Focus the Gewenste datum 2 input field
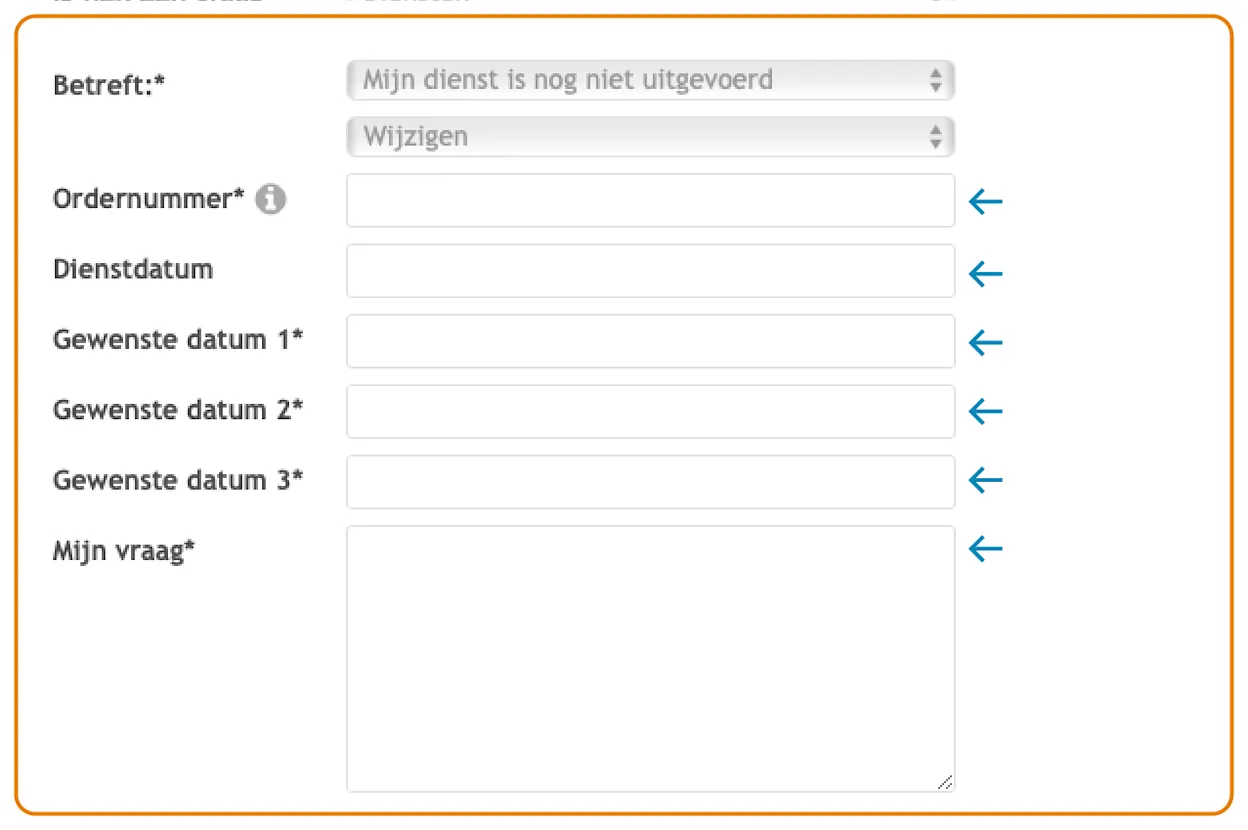This screenshot has width=1248, height=830. click(x=651, y=411)
